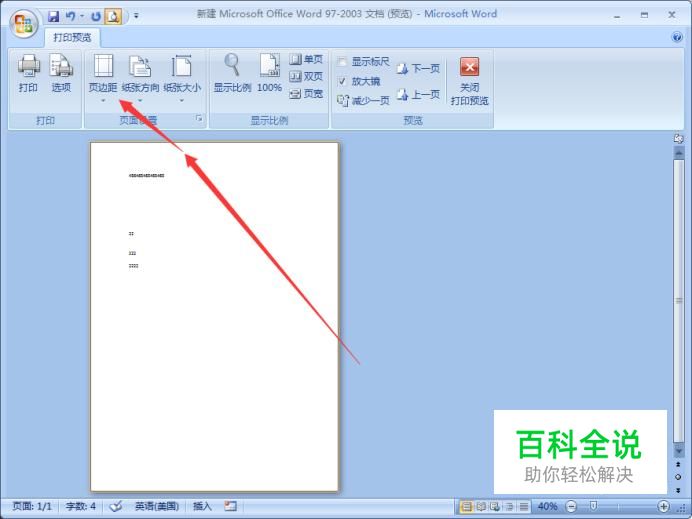Switch to web layout view
The height and width of the screenshot is (519, 692).
pyautogui.click(x=495, y=506)
